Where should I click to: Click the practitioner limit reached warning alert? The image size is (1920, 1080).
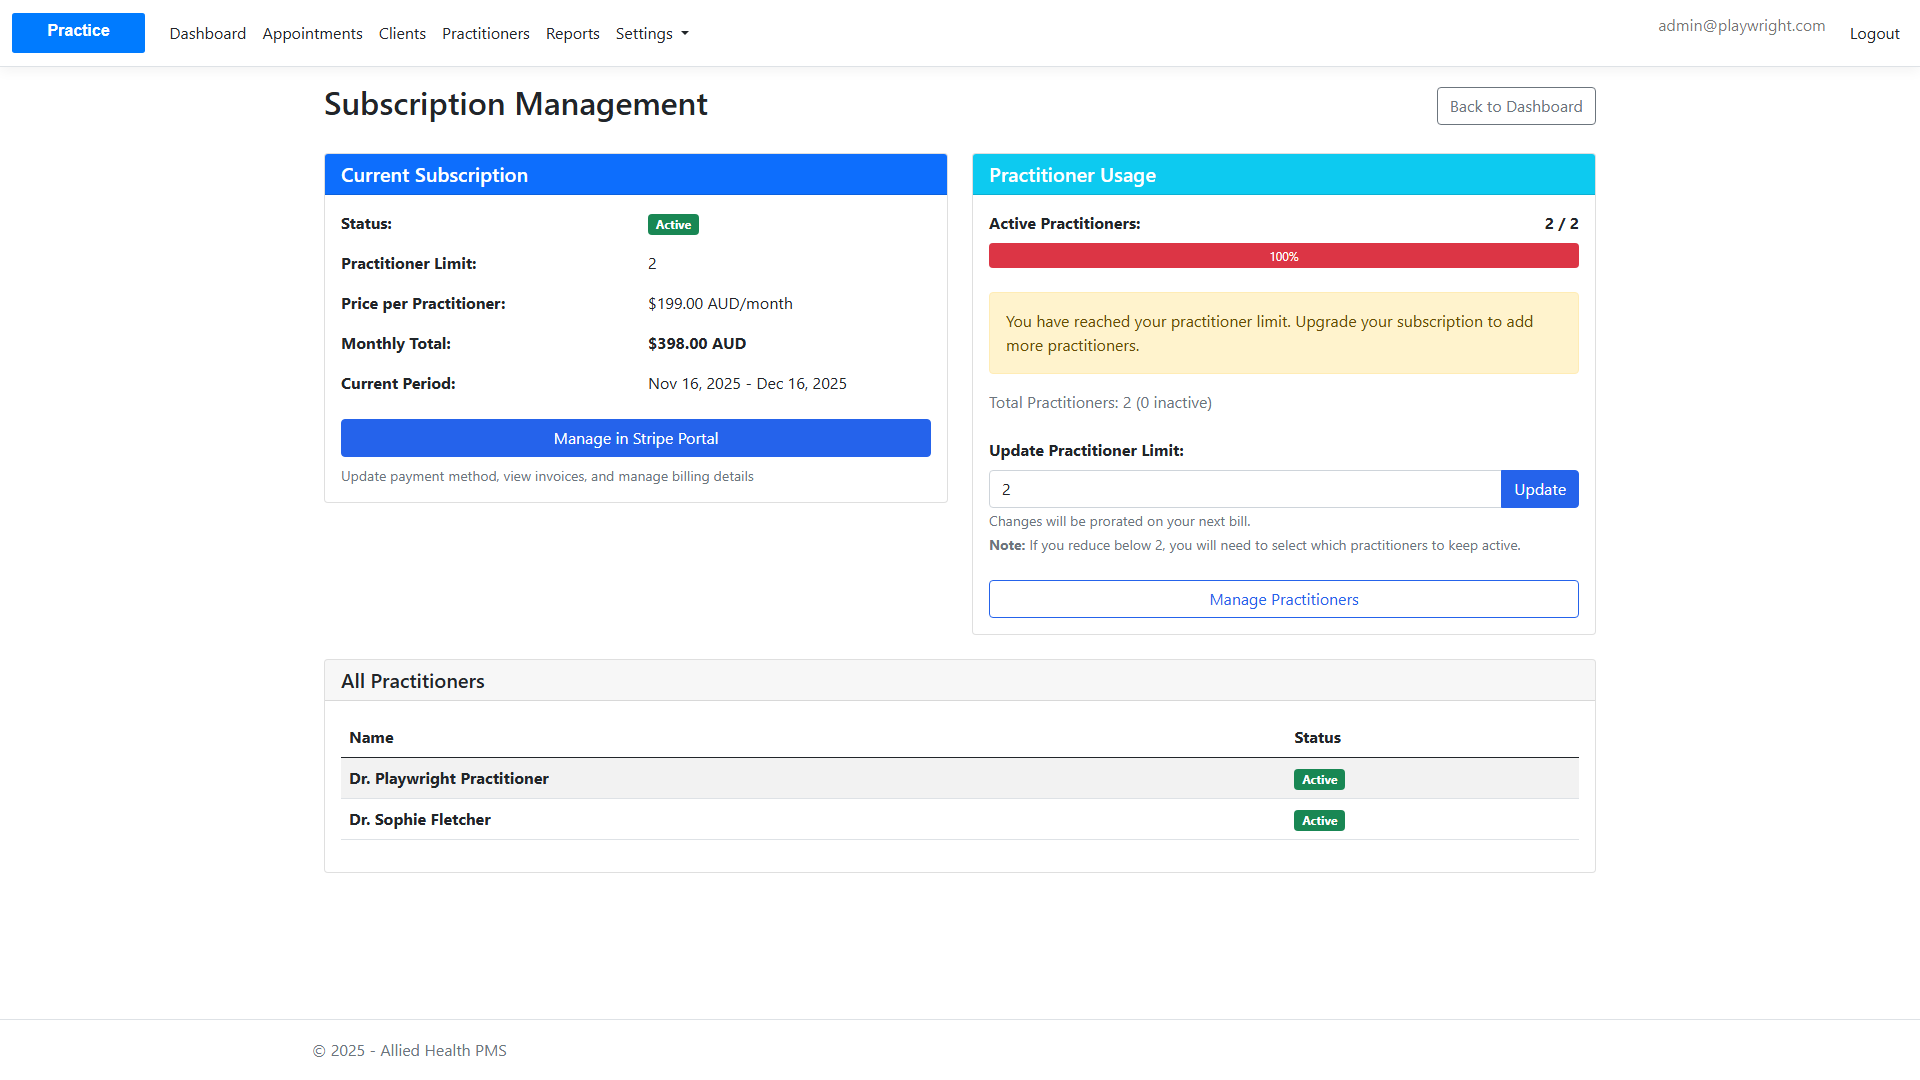[1284, 333]
